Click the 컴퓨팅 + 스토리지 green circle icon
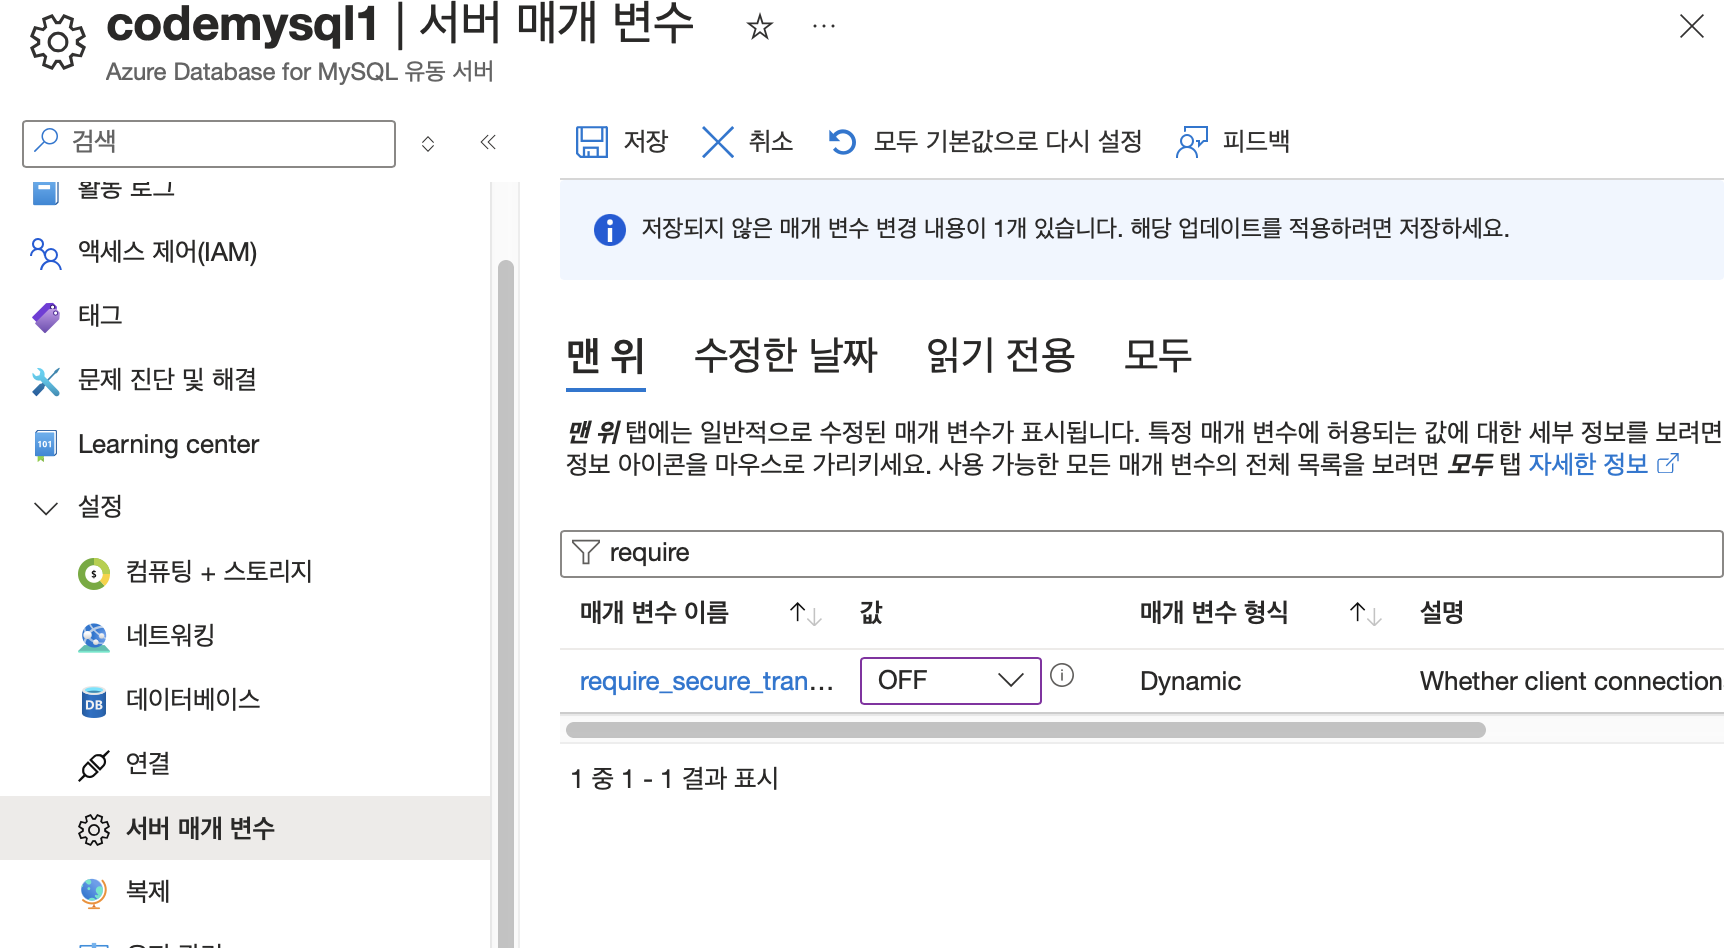This screenshot has width=1730, height=948. 94,573
